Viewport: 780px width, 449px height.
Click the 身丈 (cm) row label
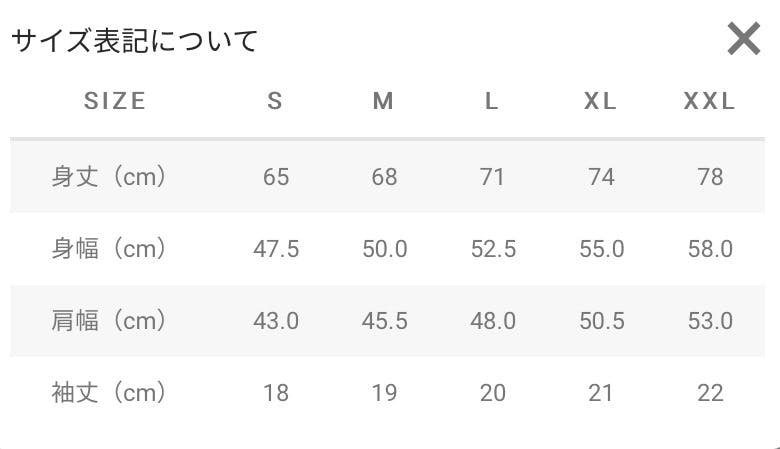[x=109, y=177]
